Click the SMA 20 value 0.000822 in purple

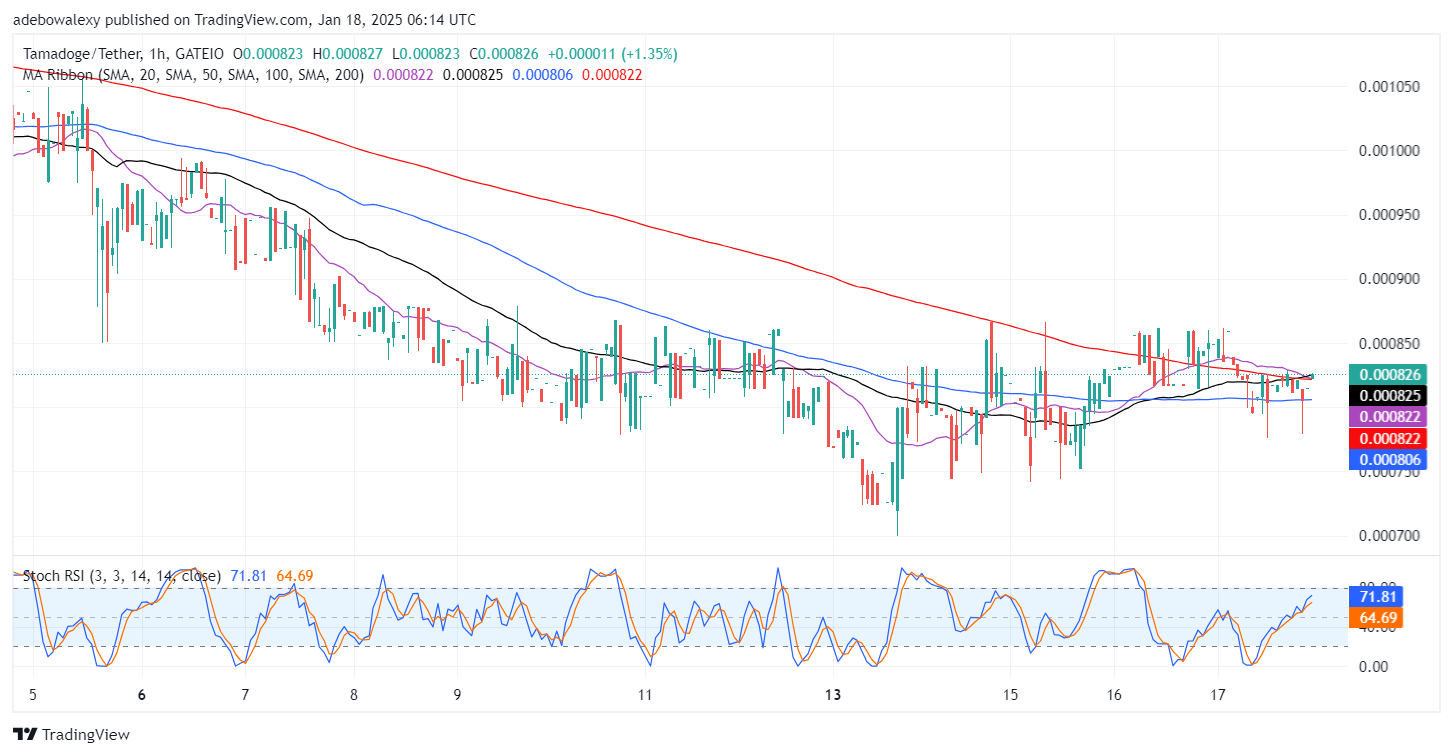point(403,74)
